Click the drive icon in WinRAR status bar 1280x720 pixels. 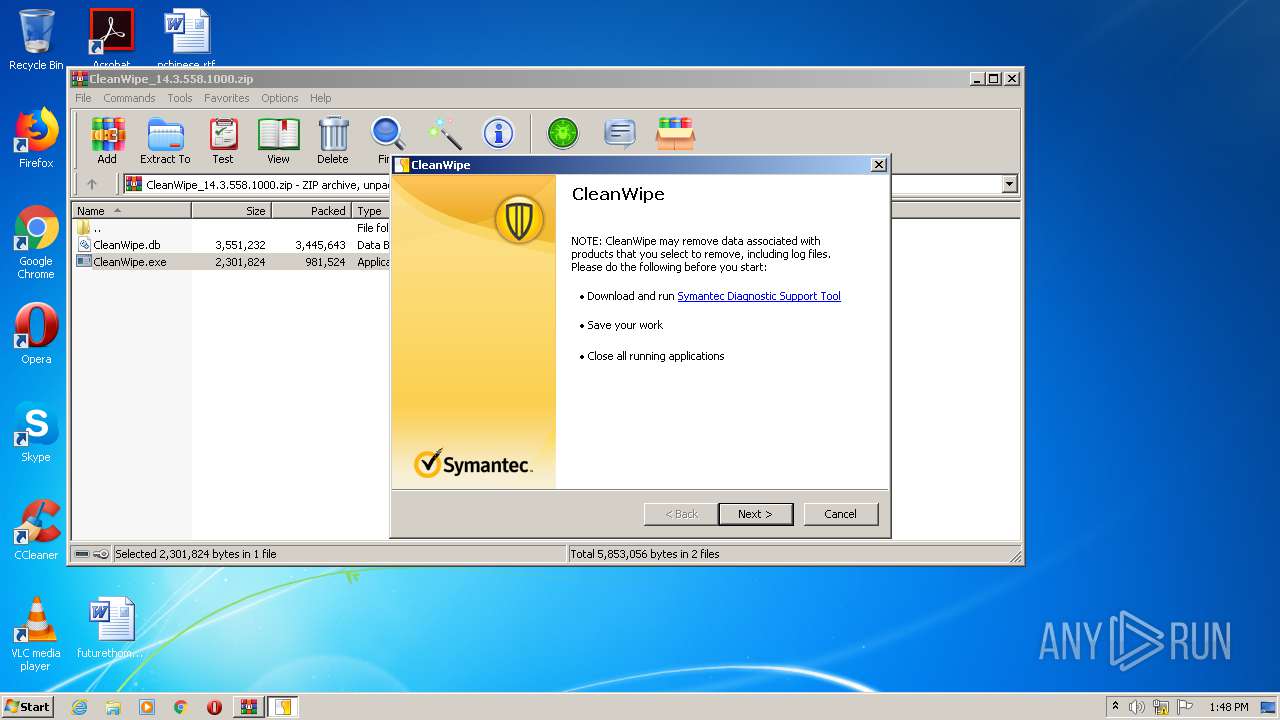click(82, 554)
